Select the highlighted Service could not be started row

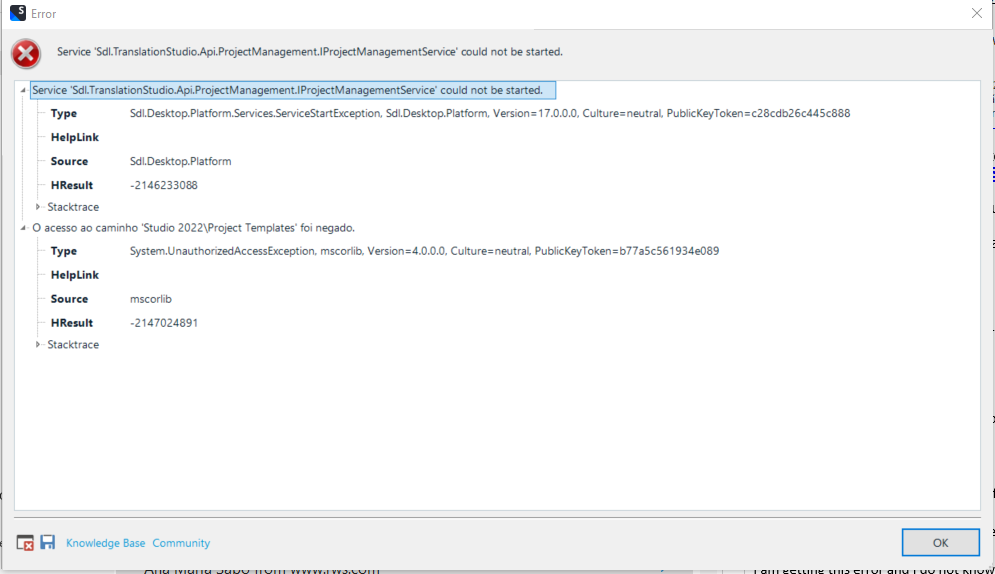point(293,90)
